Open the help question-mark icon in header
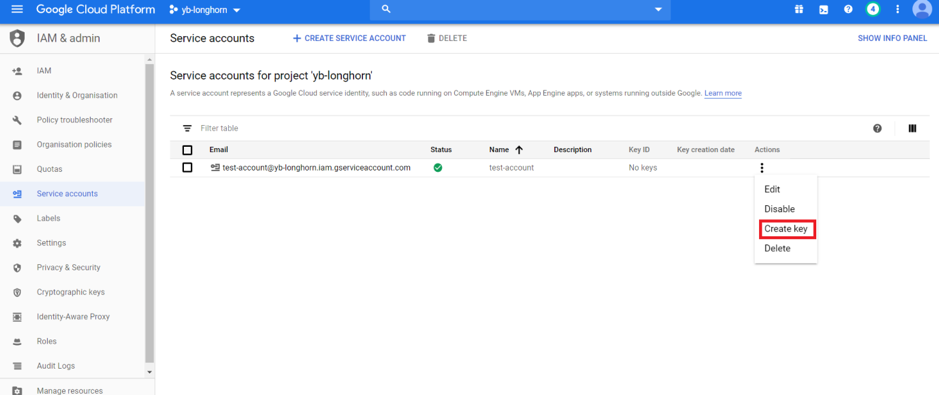 coord(848,10)
